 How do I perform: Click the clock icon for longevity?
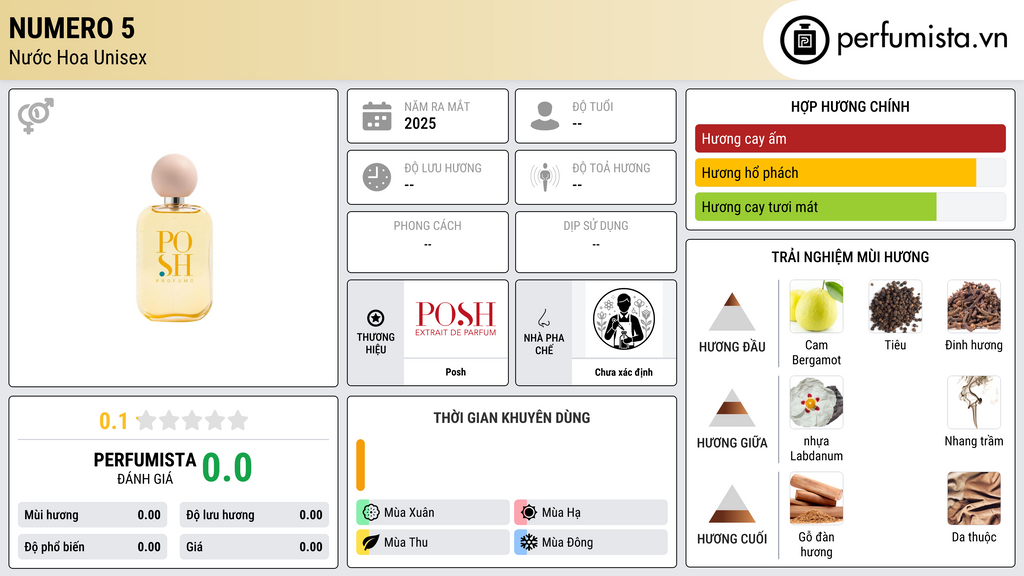pyautogui.click(x=377, y=177)
